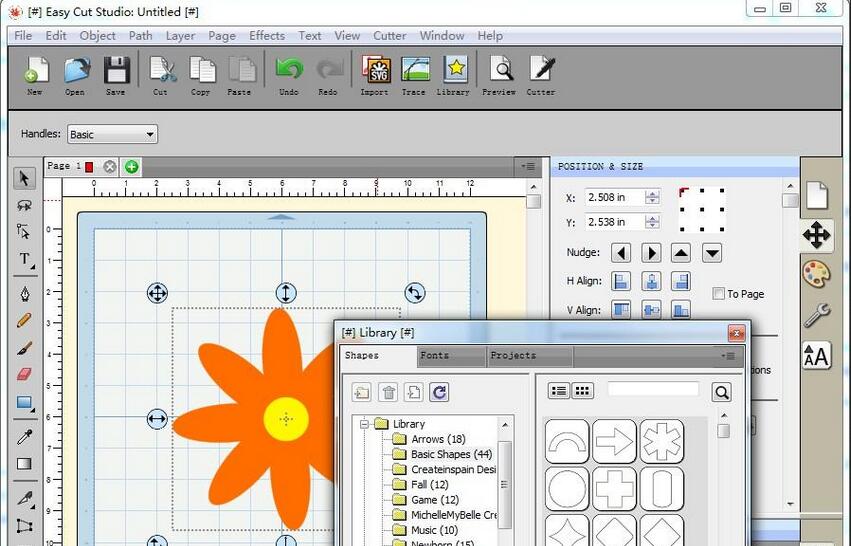
Task: Open the File menu
Action: [23, 36]
